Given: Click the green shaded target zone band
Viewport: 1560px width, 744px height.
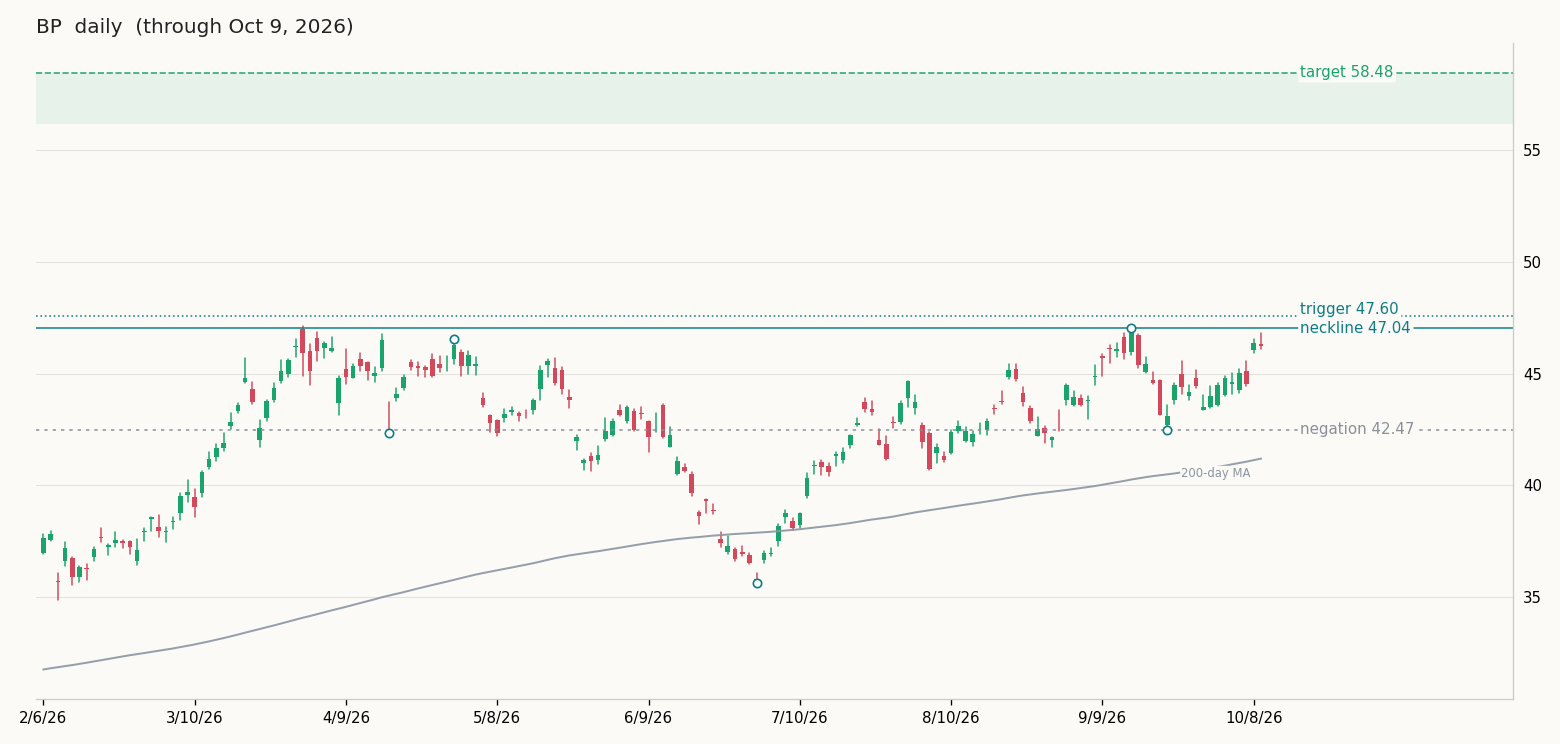Looking at the screenshot, I should tap(774, 98).
